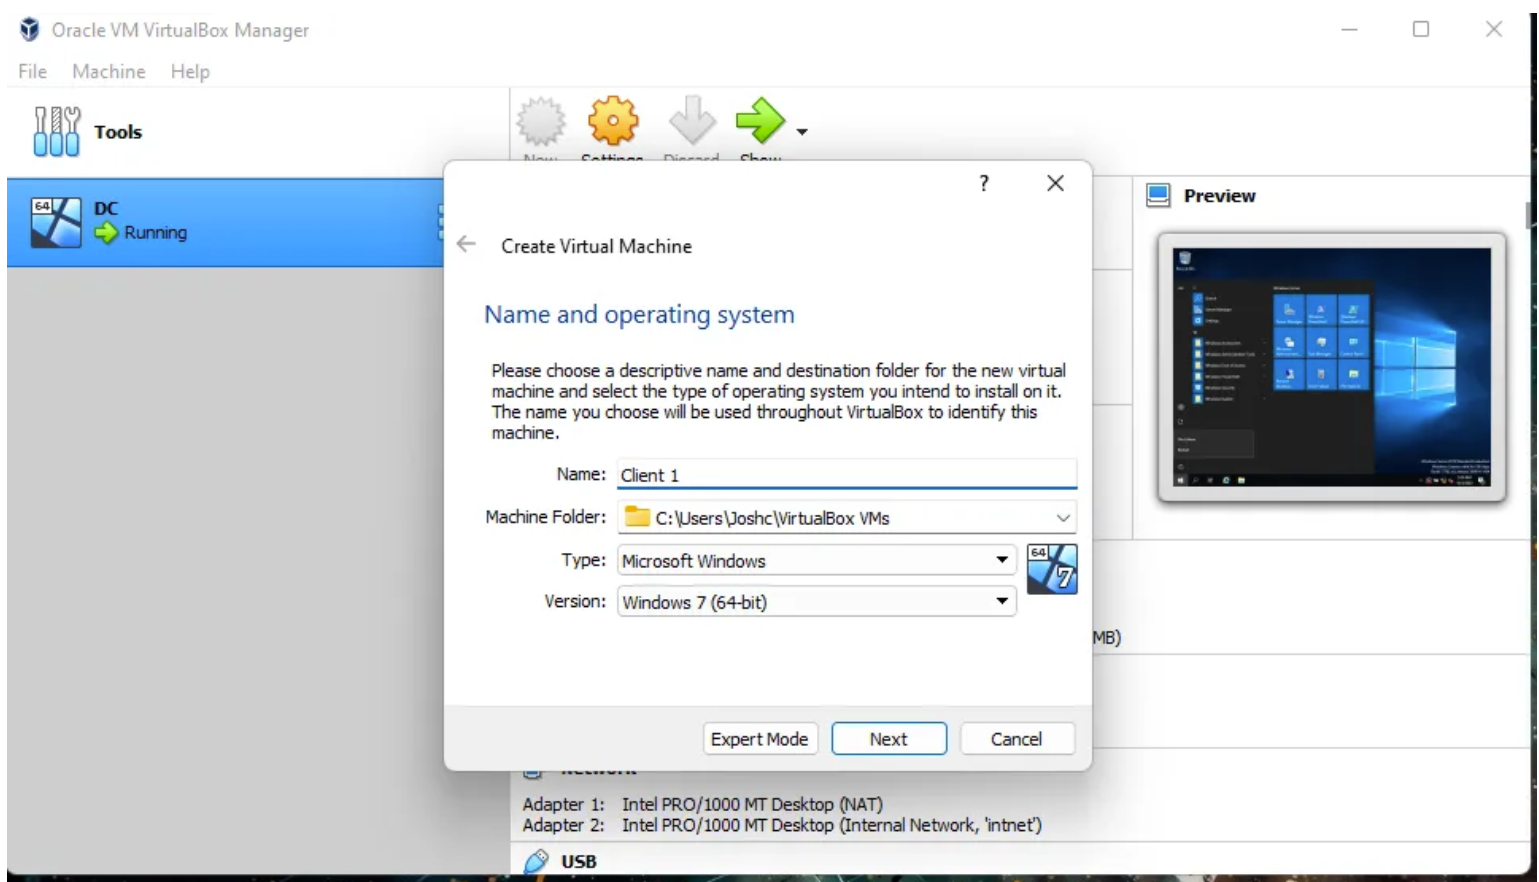1539x882 pixels.
Task: Cancel the Create Virtual Machine wizard
Action: pyautogui.click(x=1017, y=739)
